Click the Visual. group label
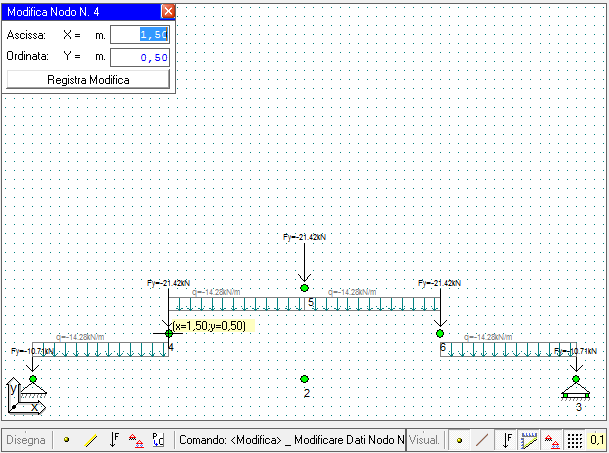 coord(424,440)
